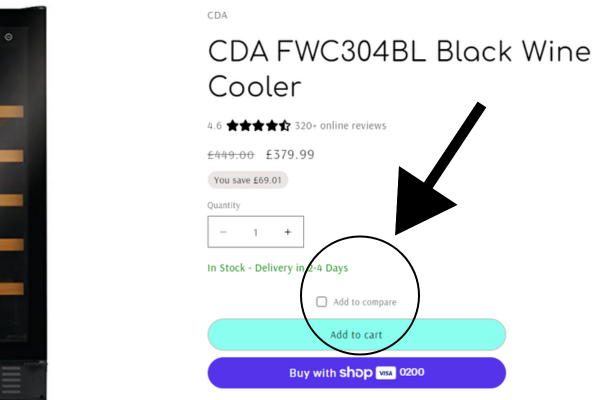Click the CDA brand label
The height and width of the screenshot is (400, 600).
pyautogui.click(x=217, y=16)
